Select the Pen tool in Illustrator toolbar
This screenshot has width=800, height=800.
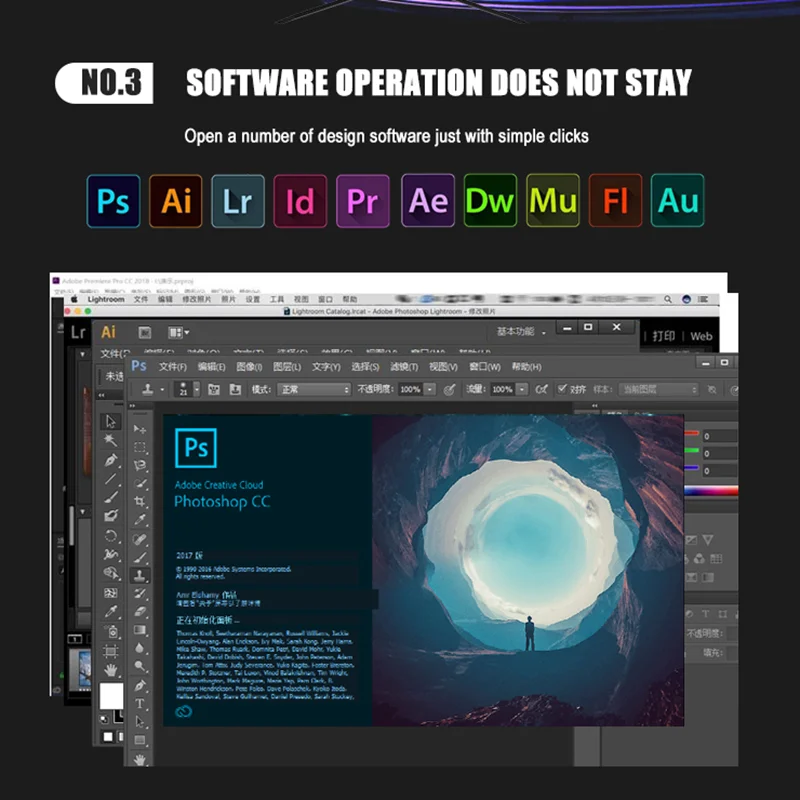coord(111,460)
